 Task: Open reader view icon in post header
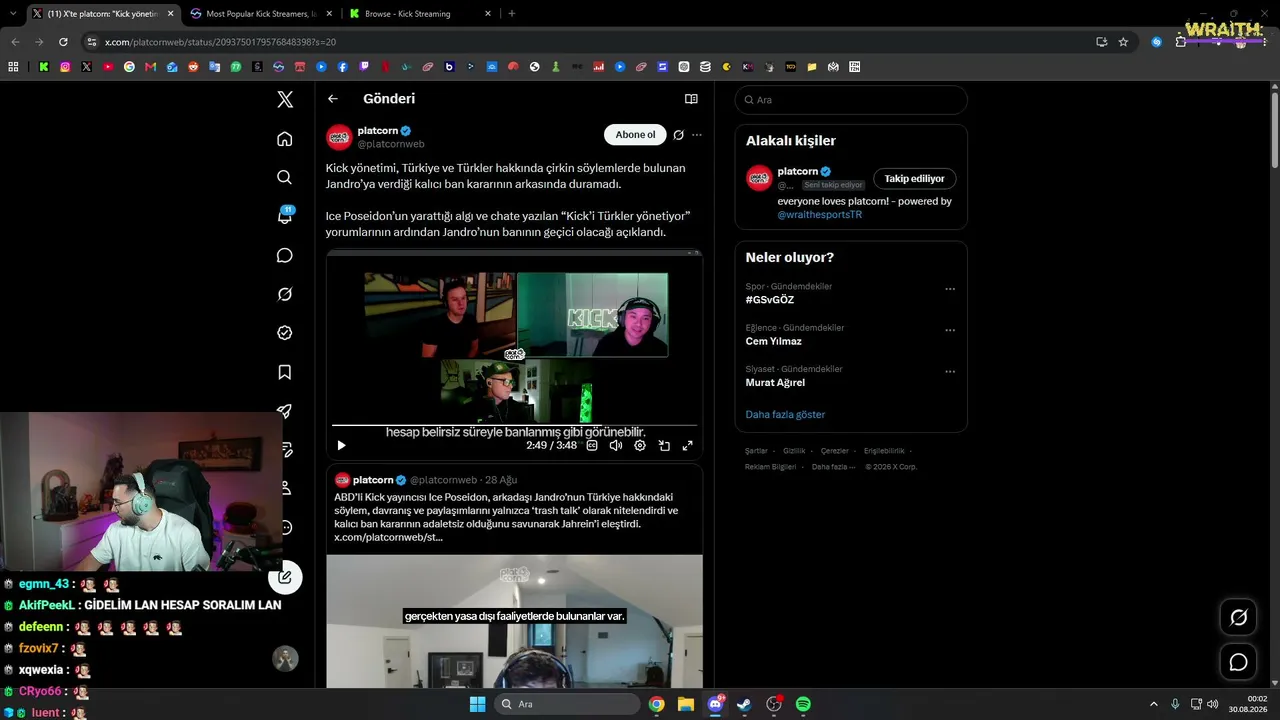click(691, 99)
